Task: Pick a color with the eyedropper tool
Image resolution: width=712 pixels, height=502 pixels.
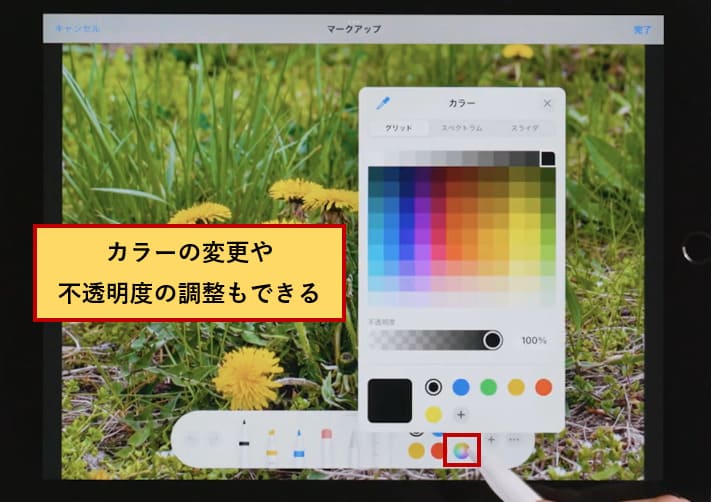Action: pyautogui.click(x=383, y=103)
